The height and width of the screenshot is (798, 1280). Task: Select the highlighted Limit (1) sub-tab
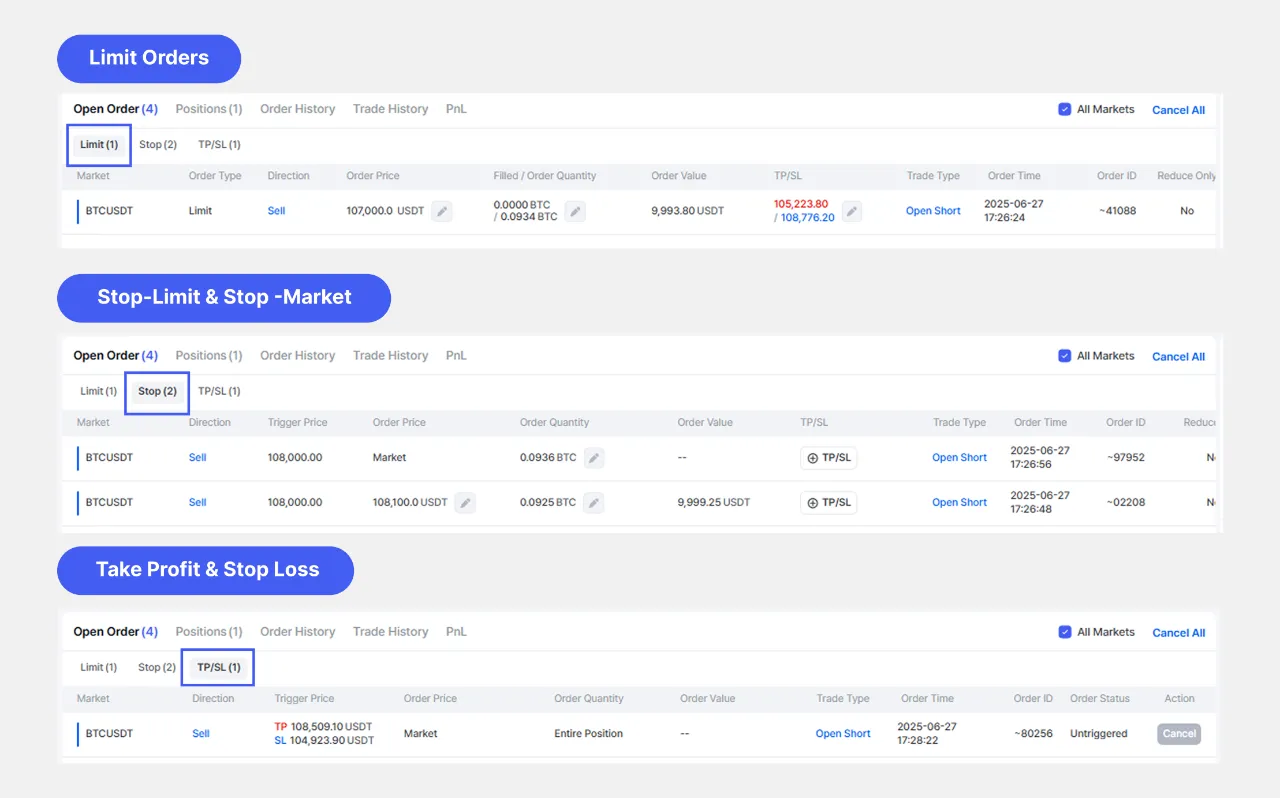click(99, 145)
